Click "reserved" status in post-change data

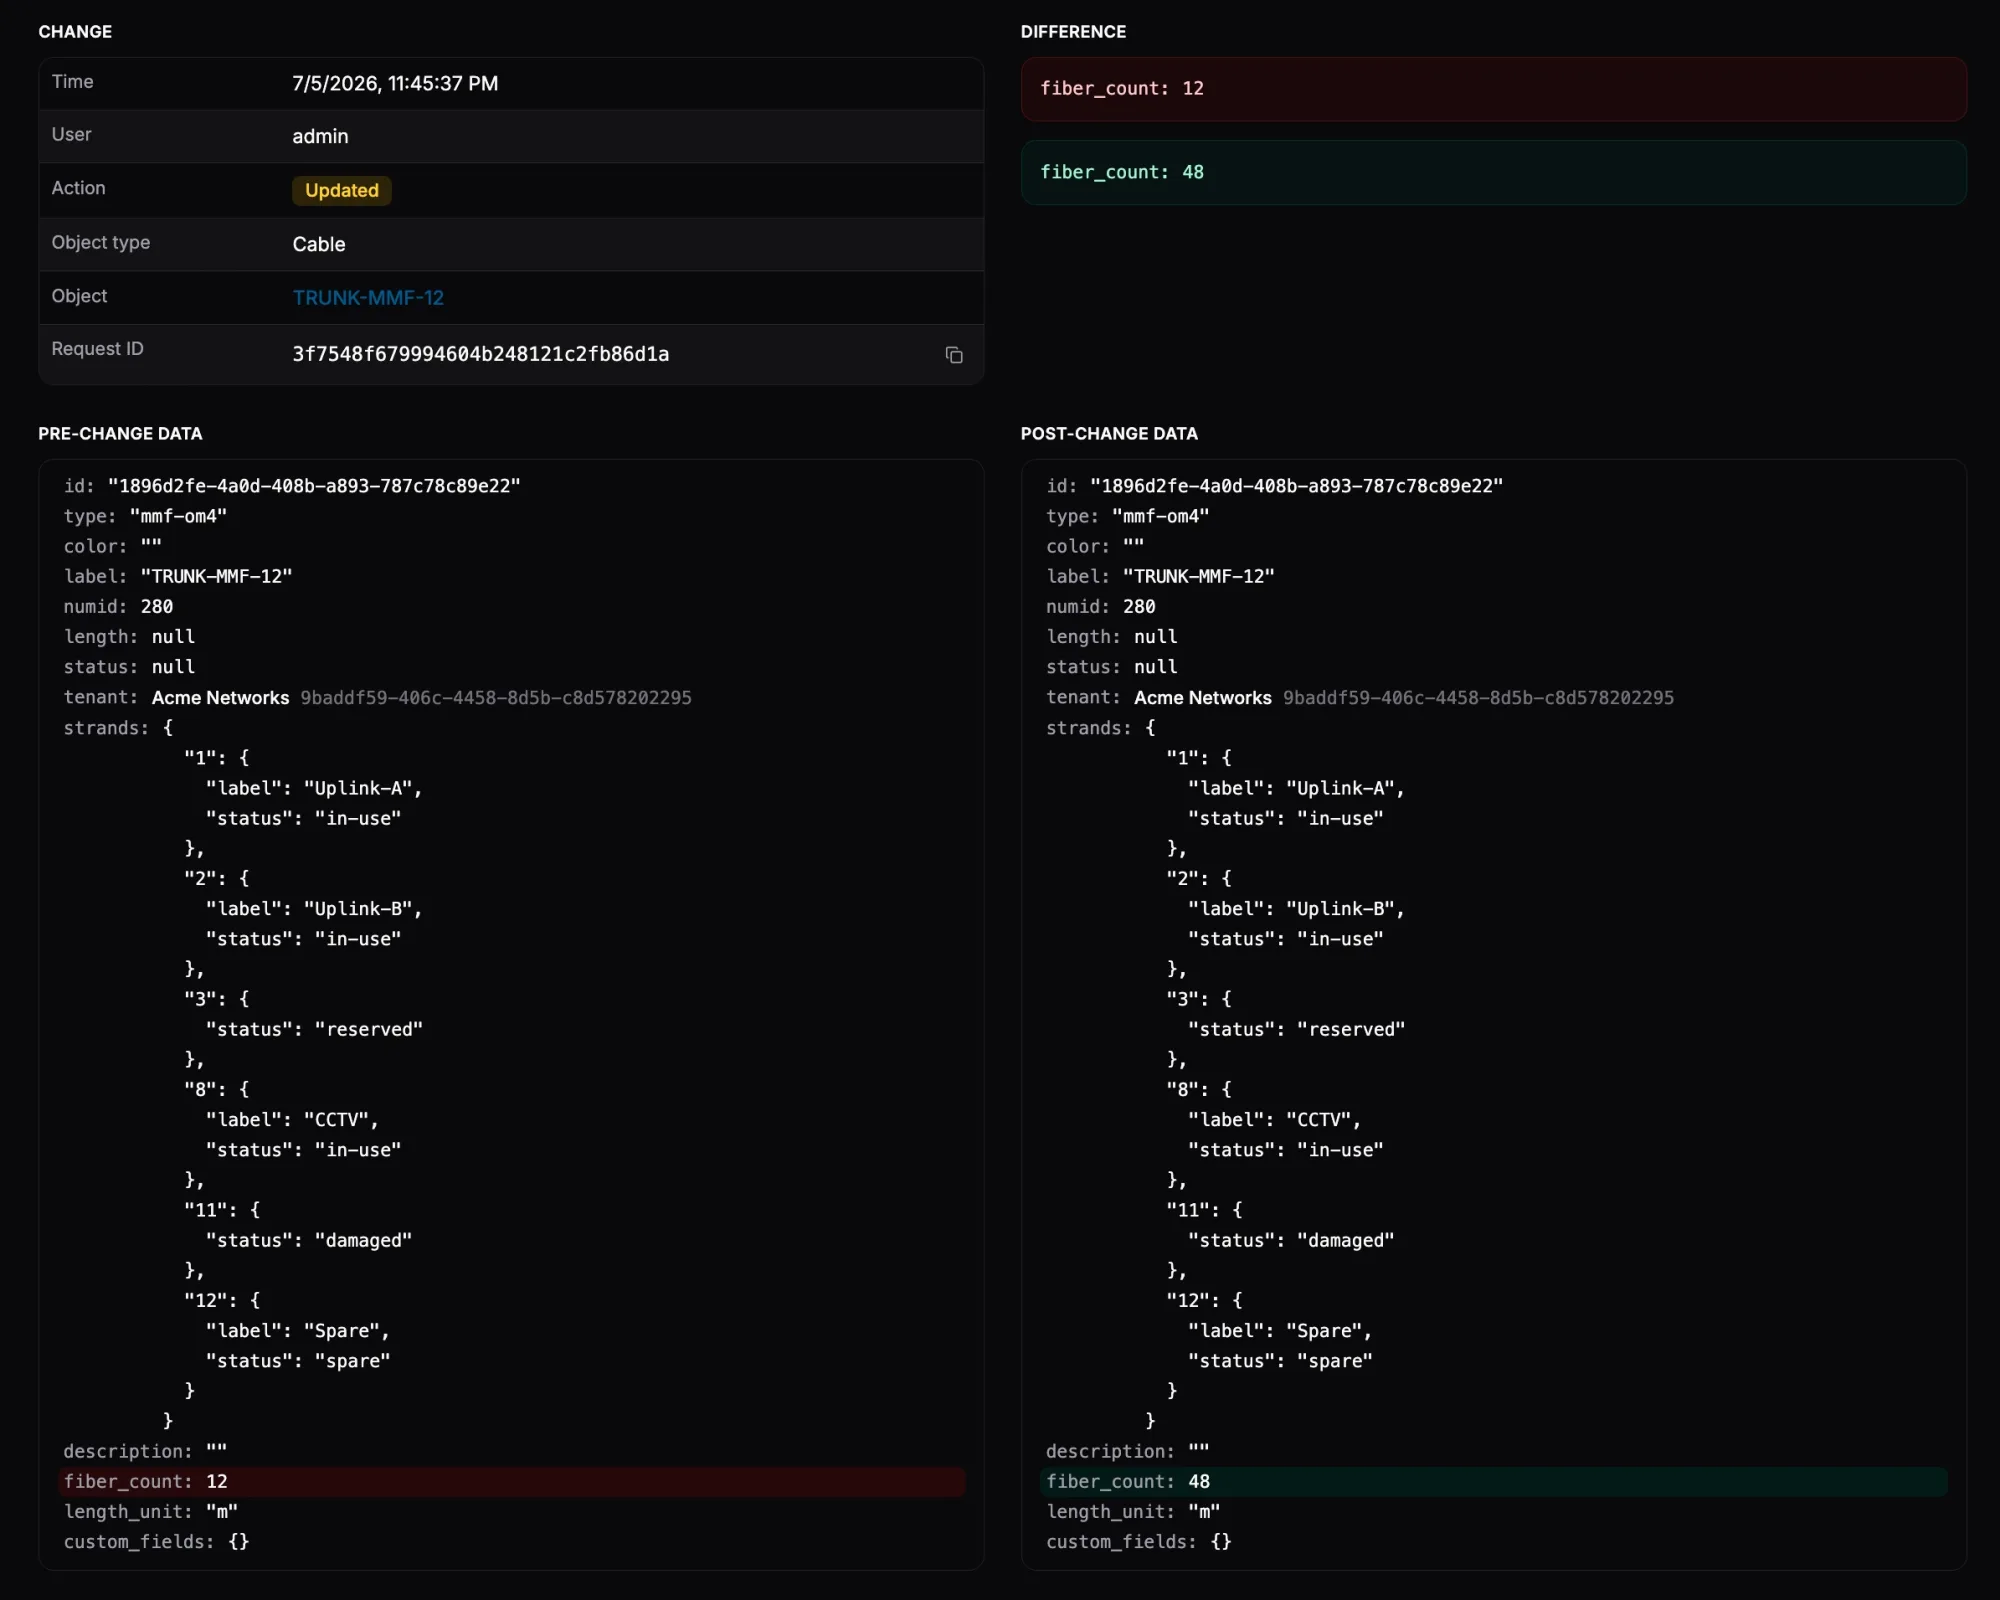1351,1029
